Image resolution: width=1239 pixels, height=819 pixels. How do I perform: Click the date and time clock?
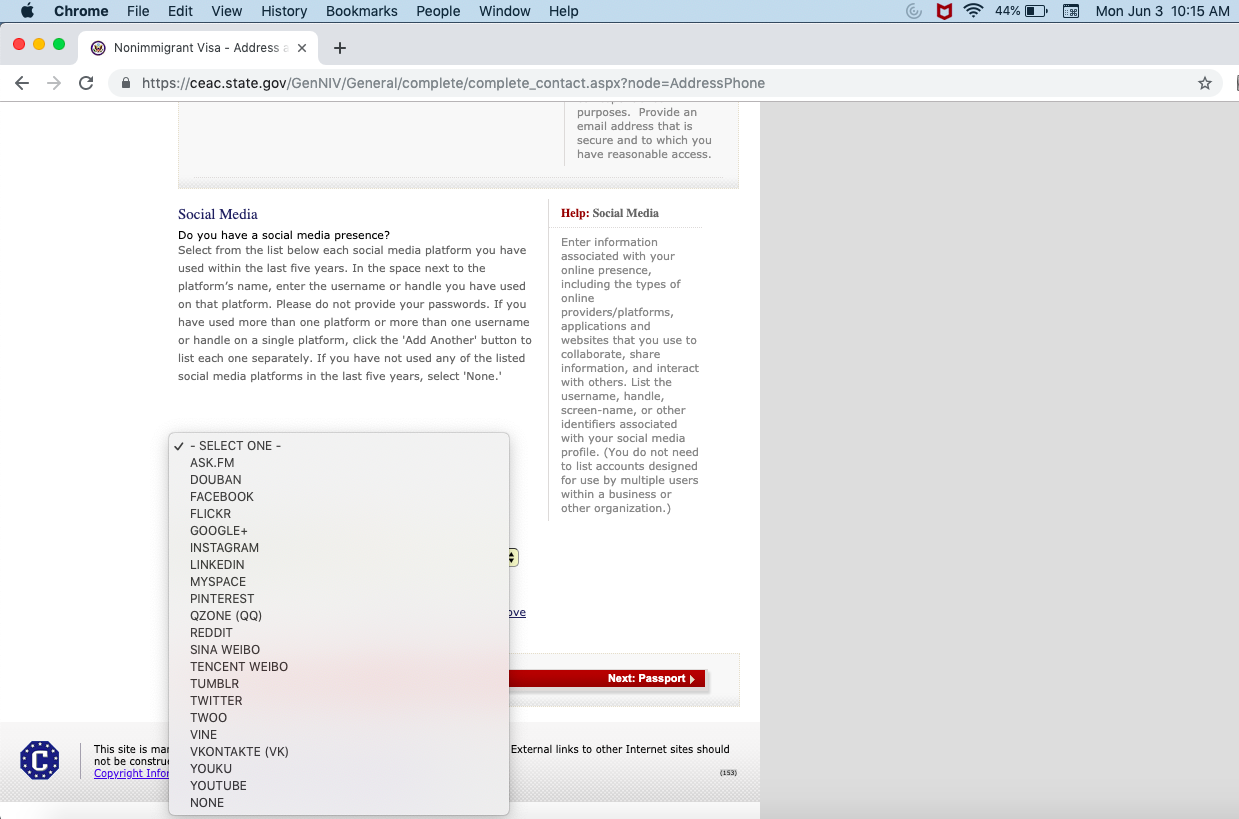pos(1162,11)
